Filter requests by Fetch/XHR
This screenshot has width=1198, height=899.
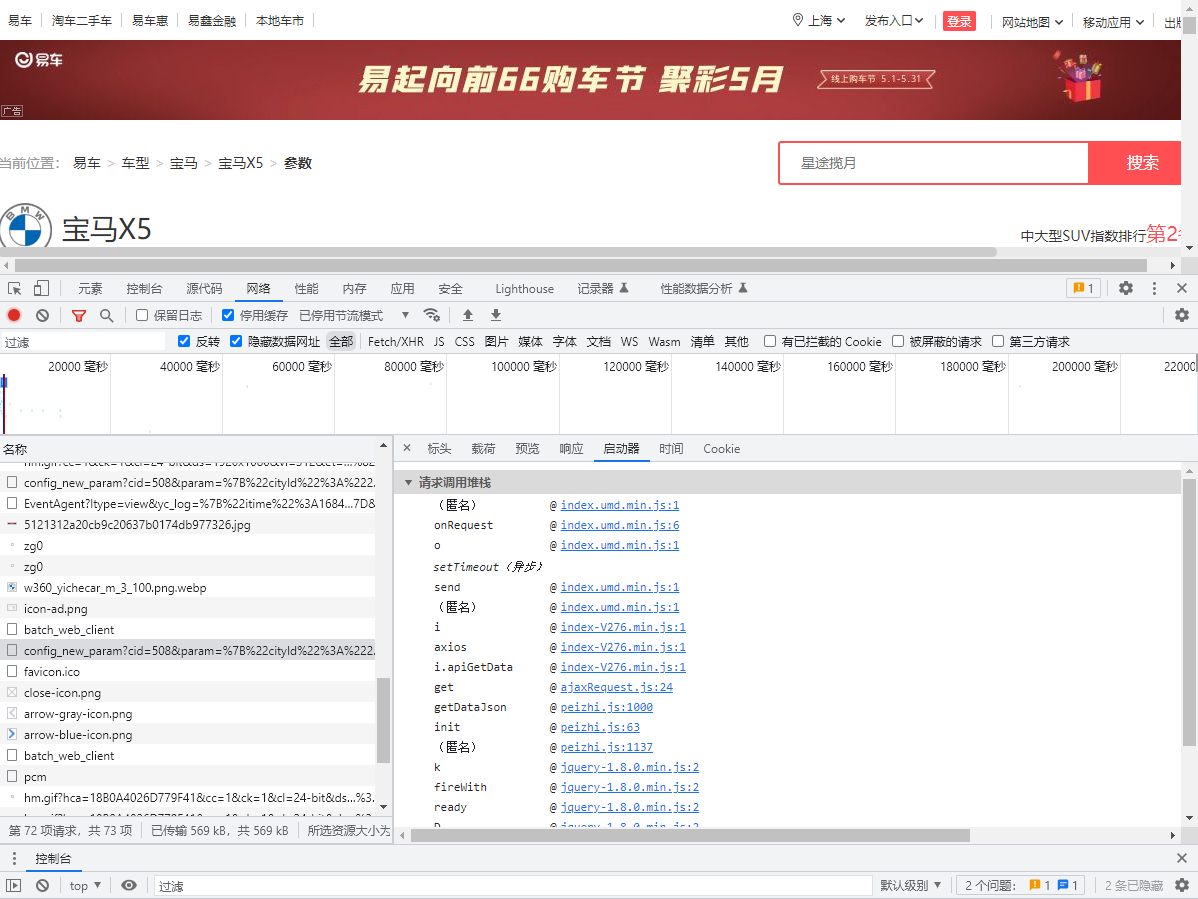click(396, 341)
